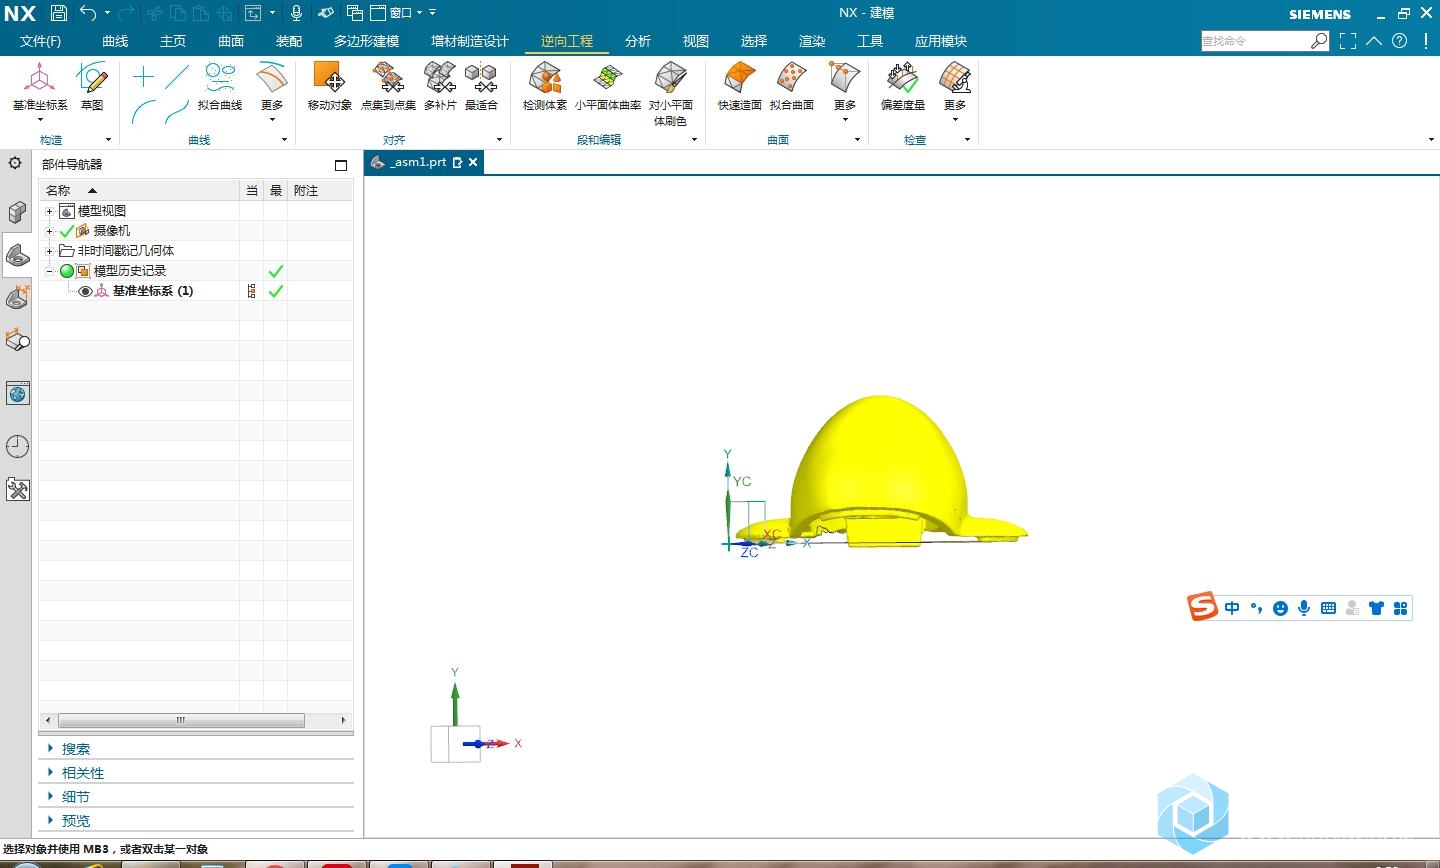
Task: Expand the 非时间戳记几何体 tree node
Action: click(49, 251)
